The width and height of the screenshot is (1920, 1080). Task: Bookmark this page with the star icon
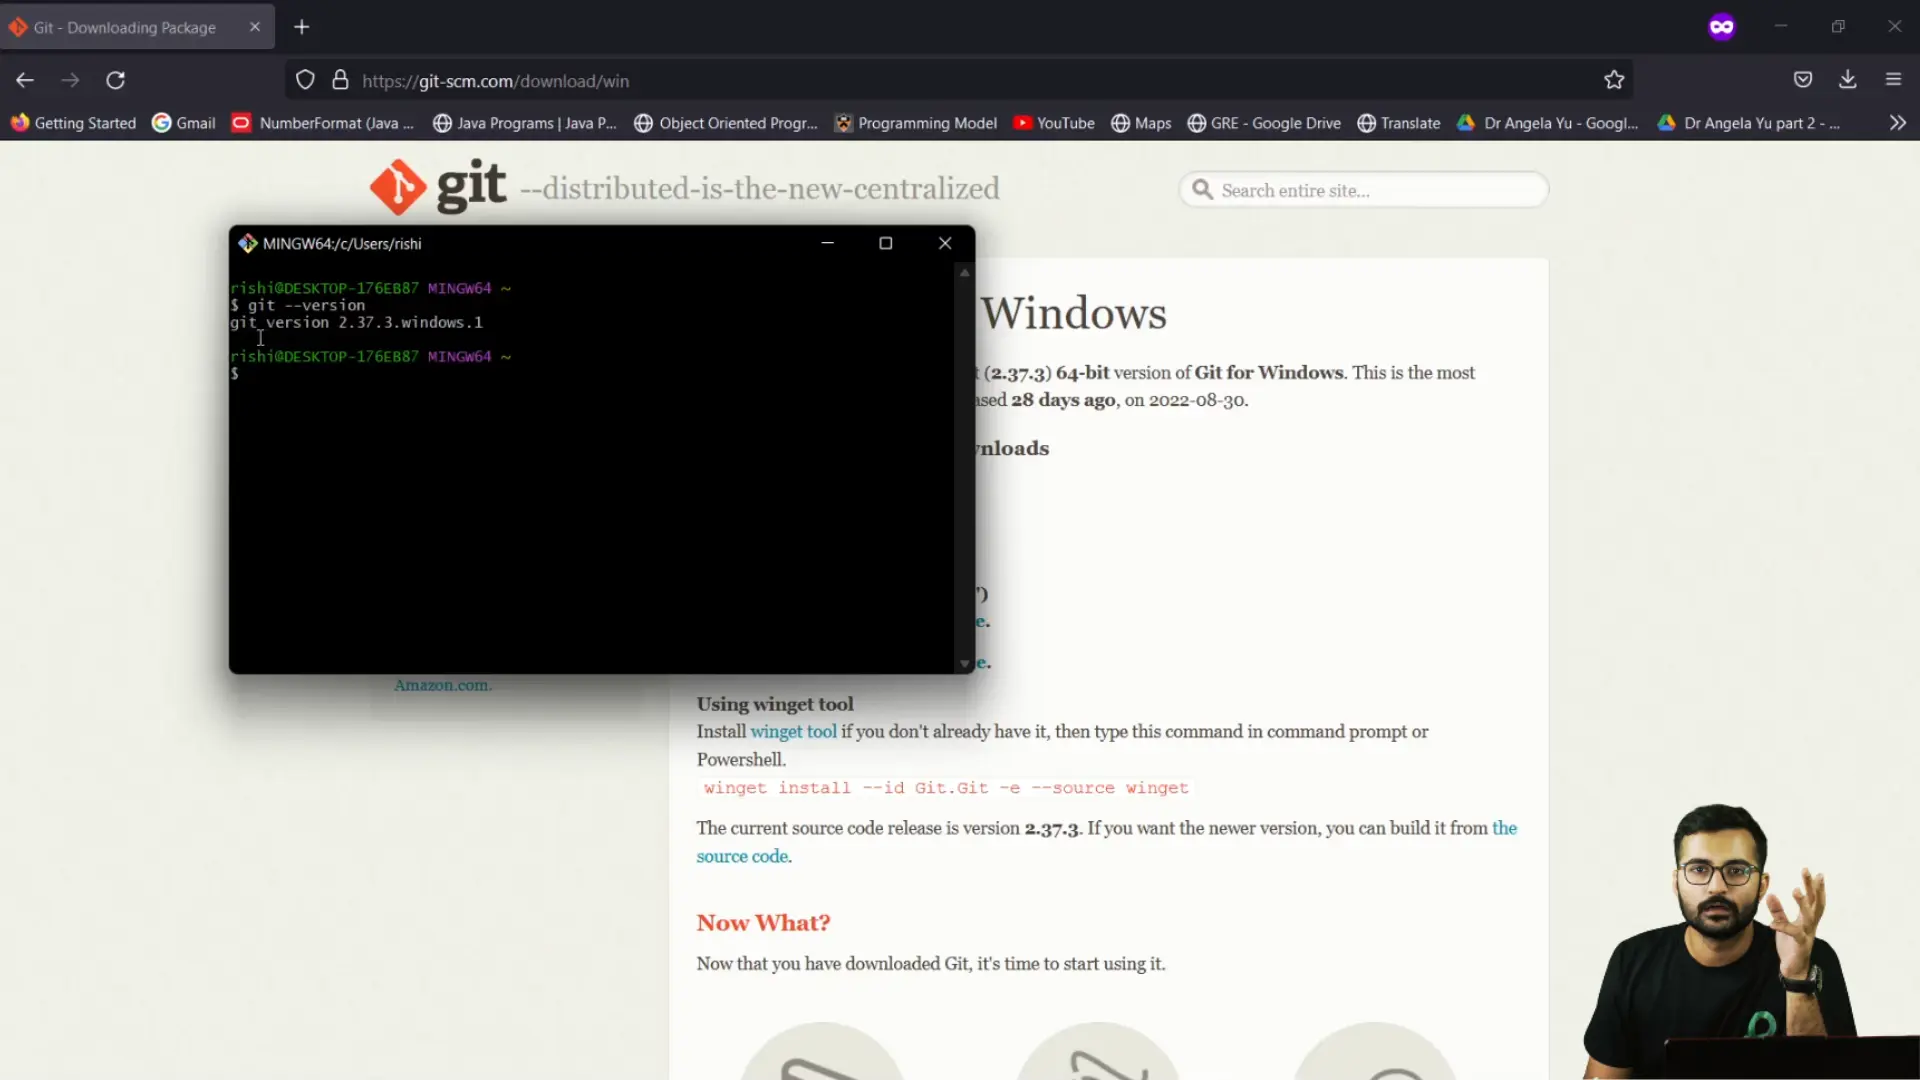[x=1614, y=80]
